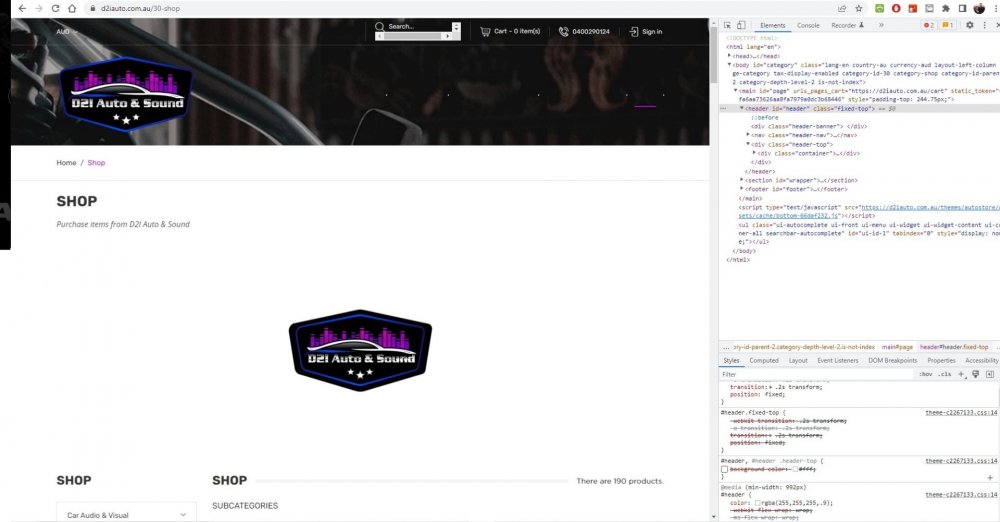1000x522 pixels.
Task: Click the #ffff background-color swatch
Action: pyautogui.click(x=795, y=469)
